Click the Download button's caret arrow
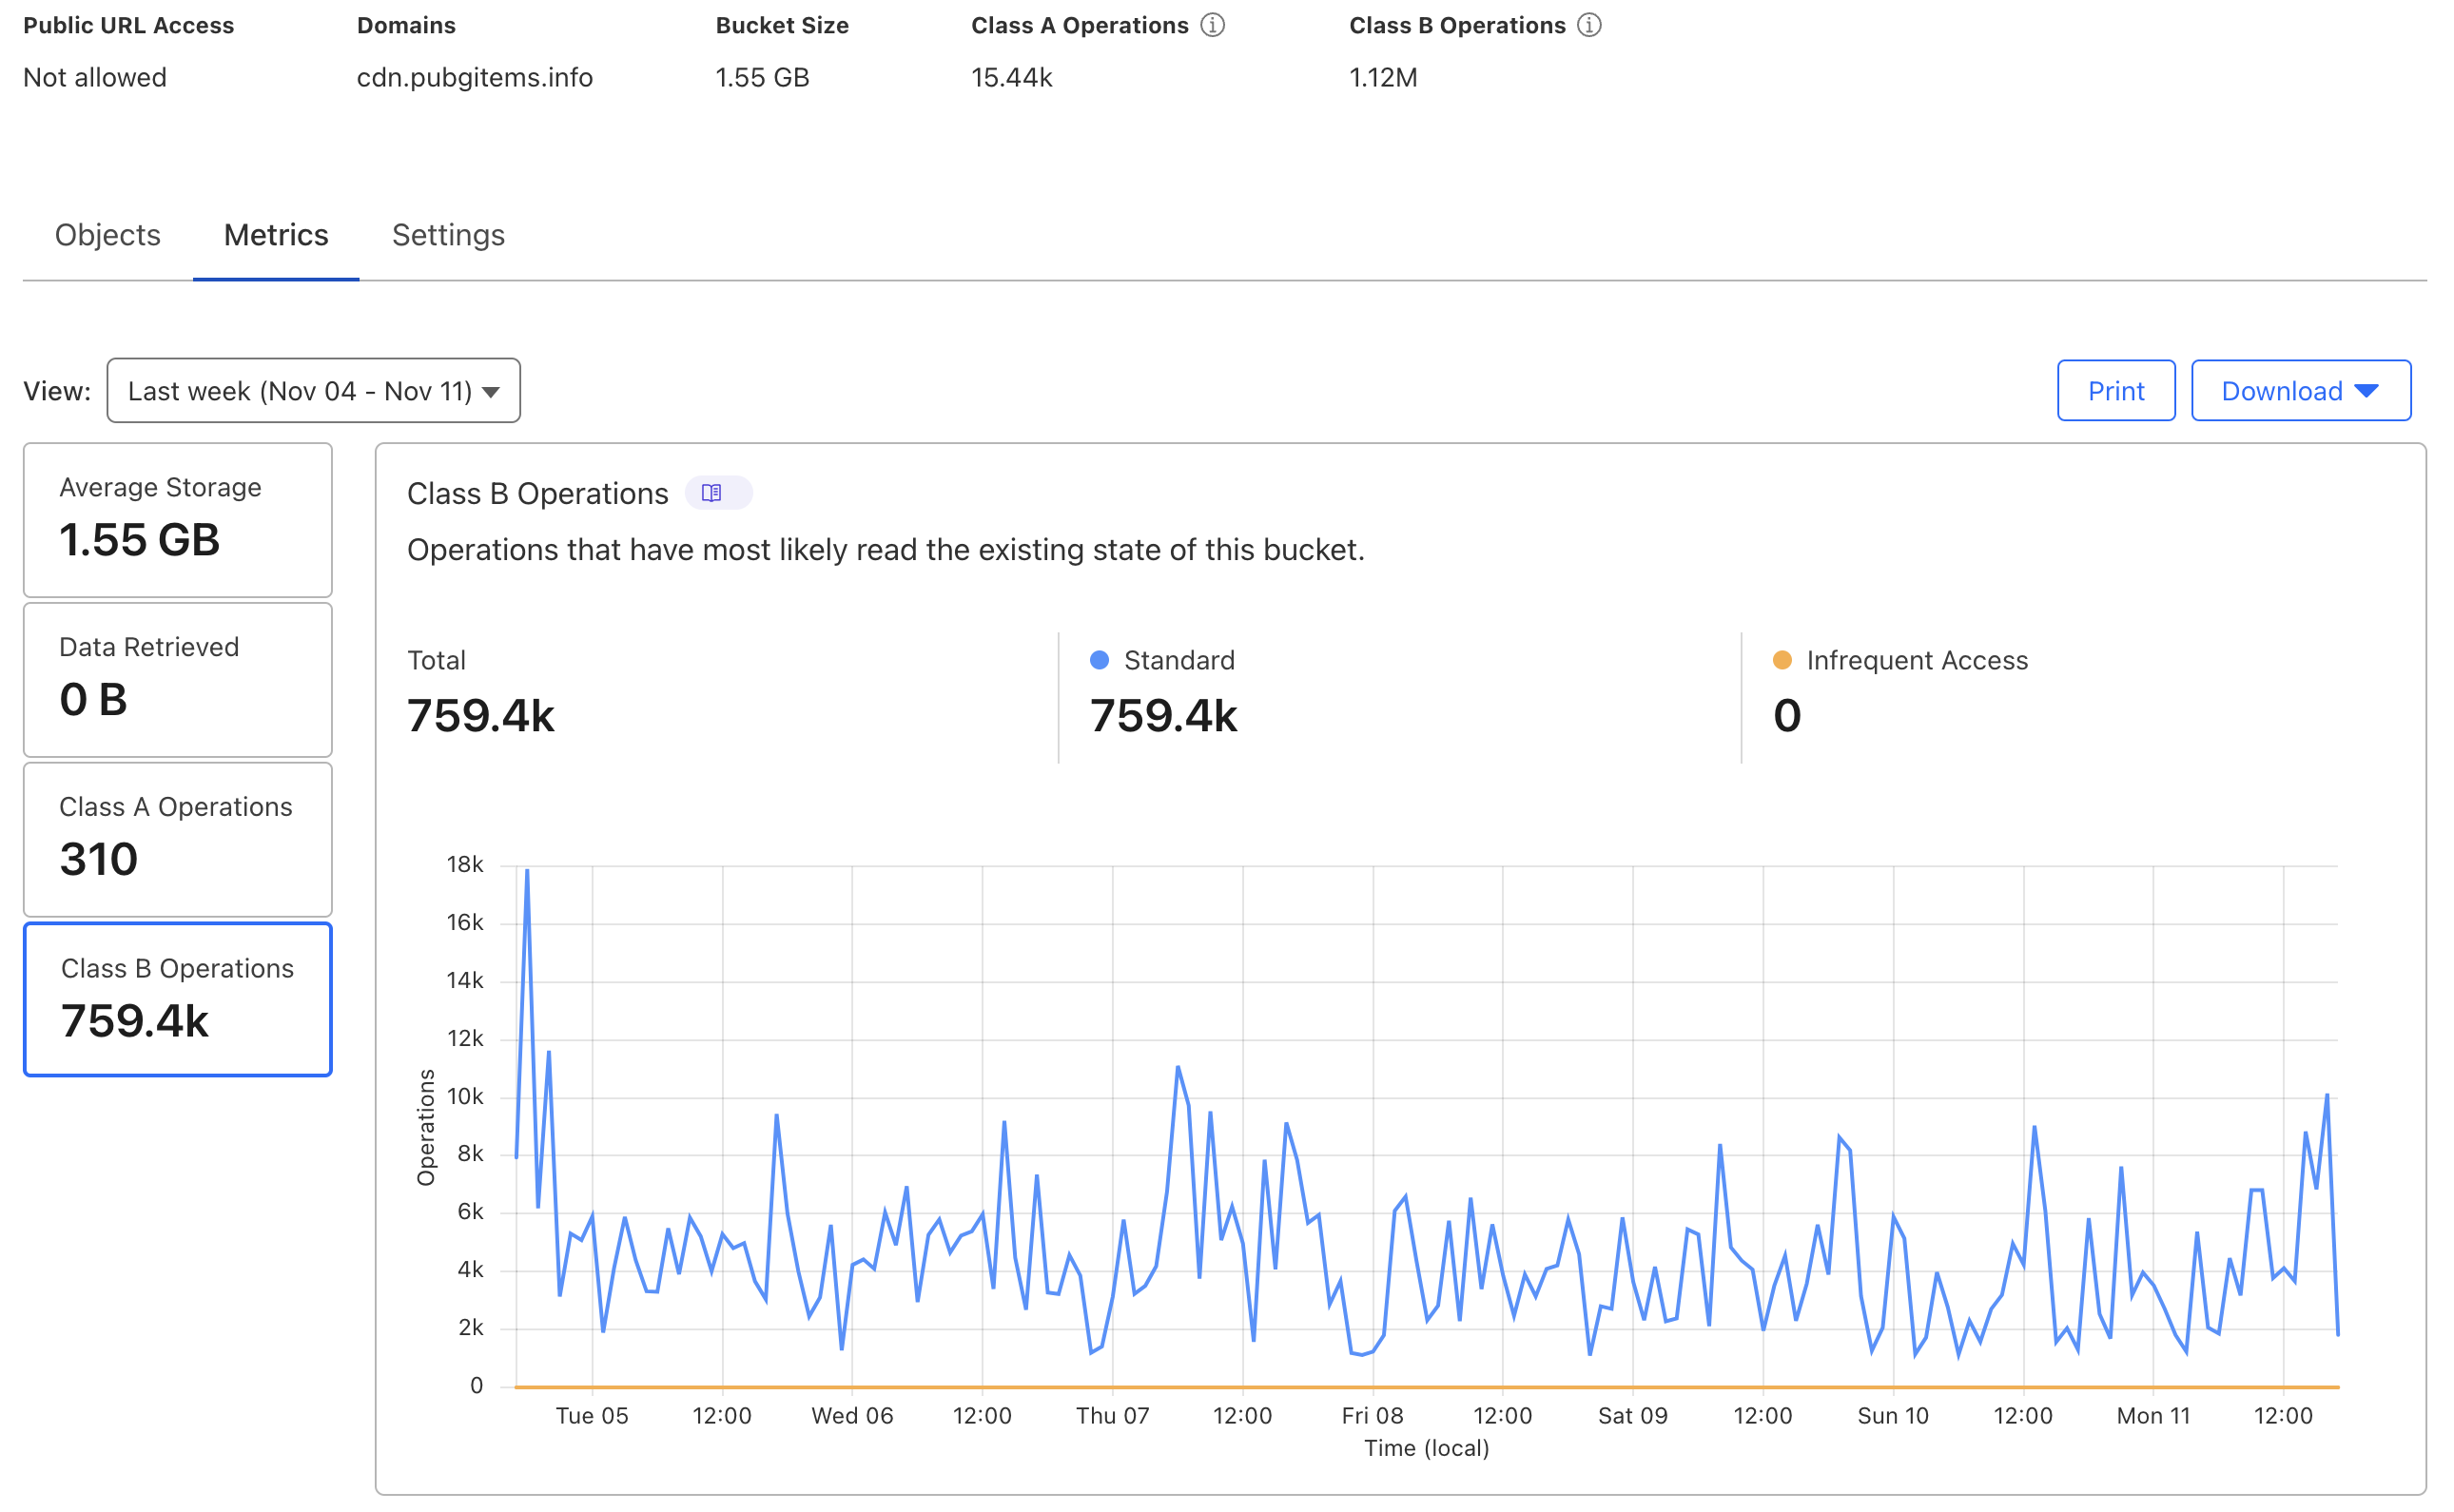Viewport: 2454px width, 1512px height. click(x=2367, y=391)
